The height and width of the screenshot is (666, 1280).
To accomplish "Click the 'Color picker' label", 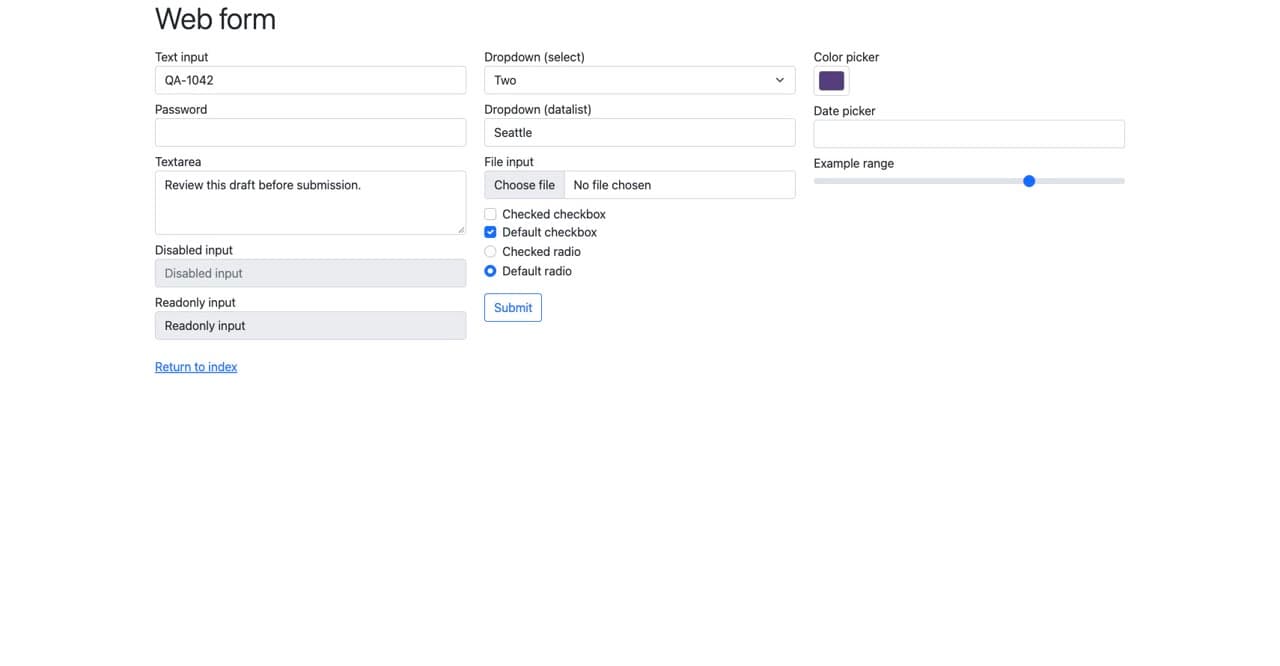I will (x=847, y=57).
